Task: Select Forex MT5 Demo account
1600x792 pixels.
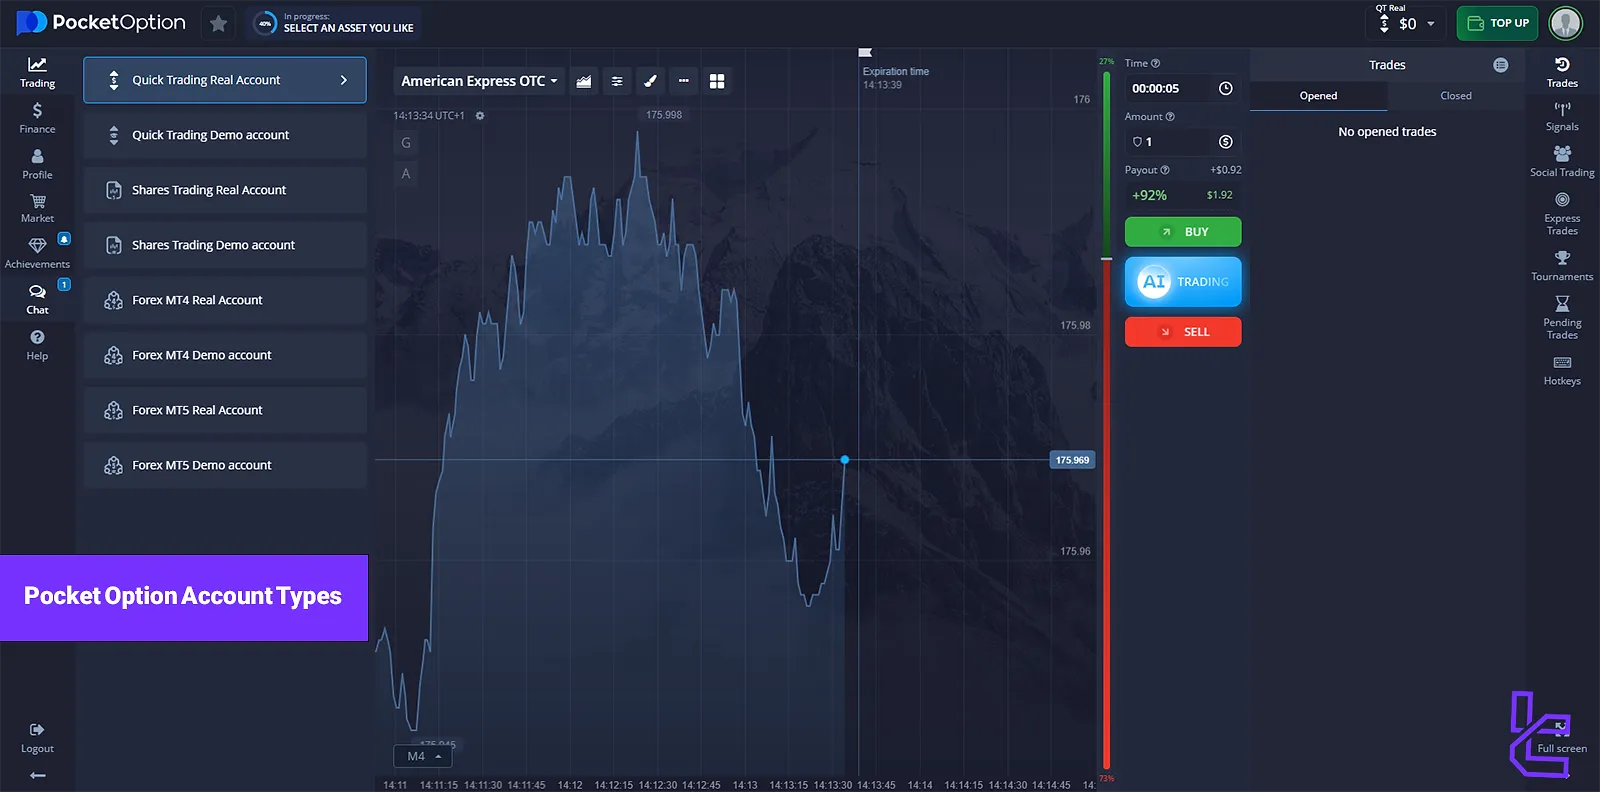Action: pos(225,465)
